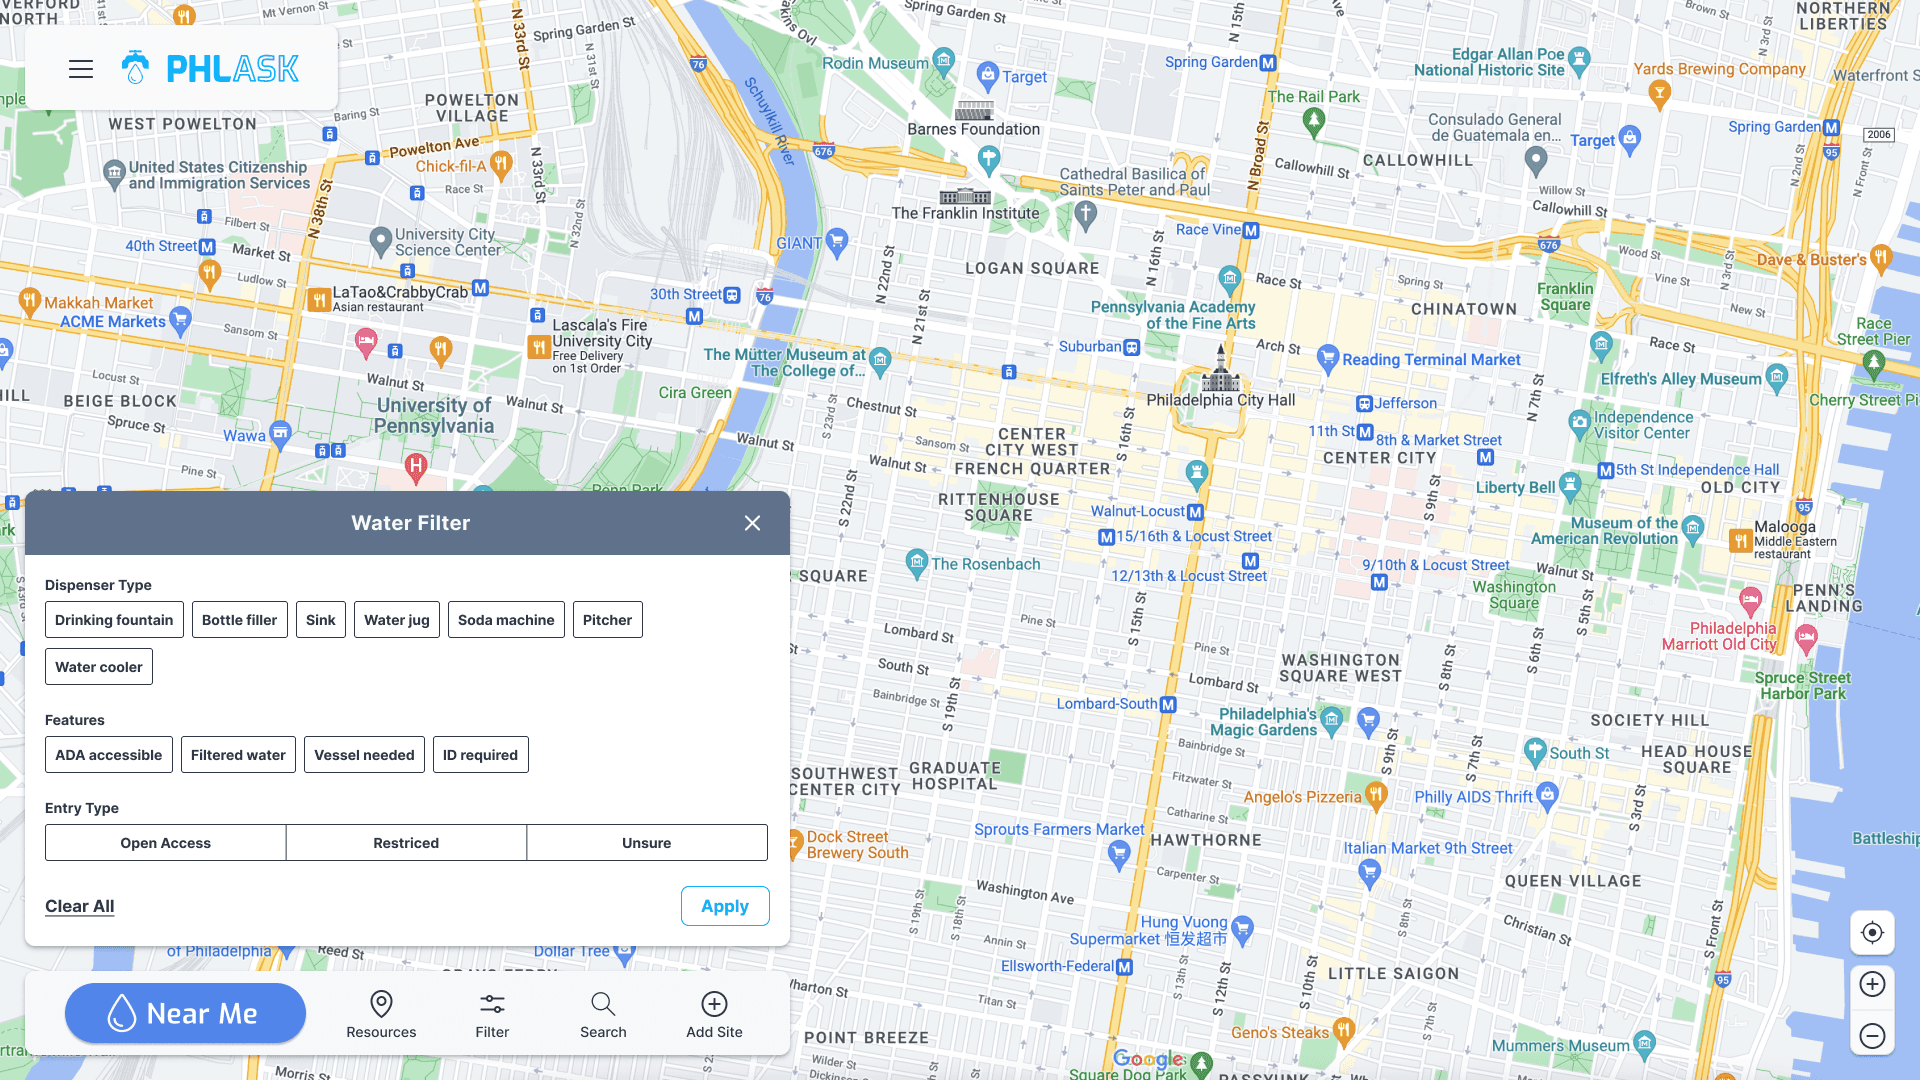Viewport: 1920px width, 1080px height.
Task: Open Resources pin icon
Action: (381, 1004)
